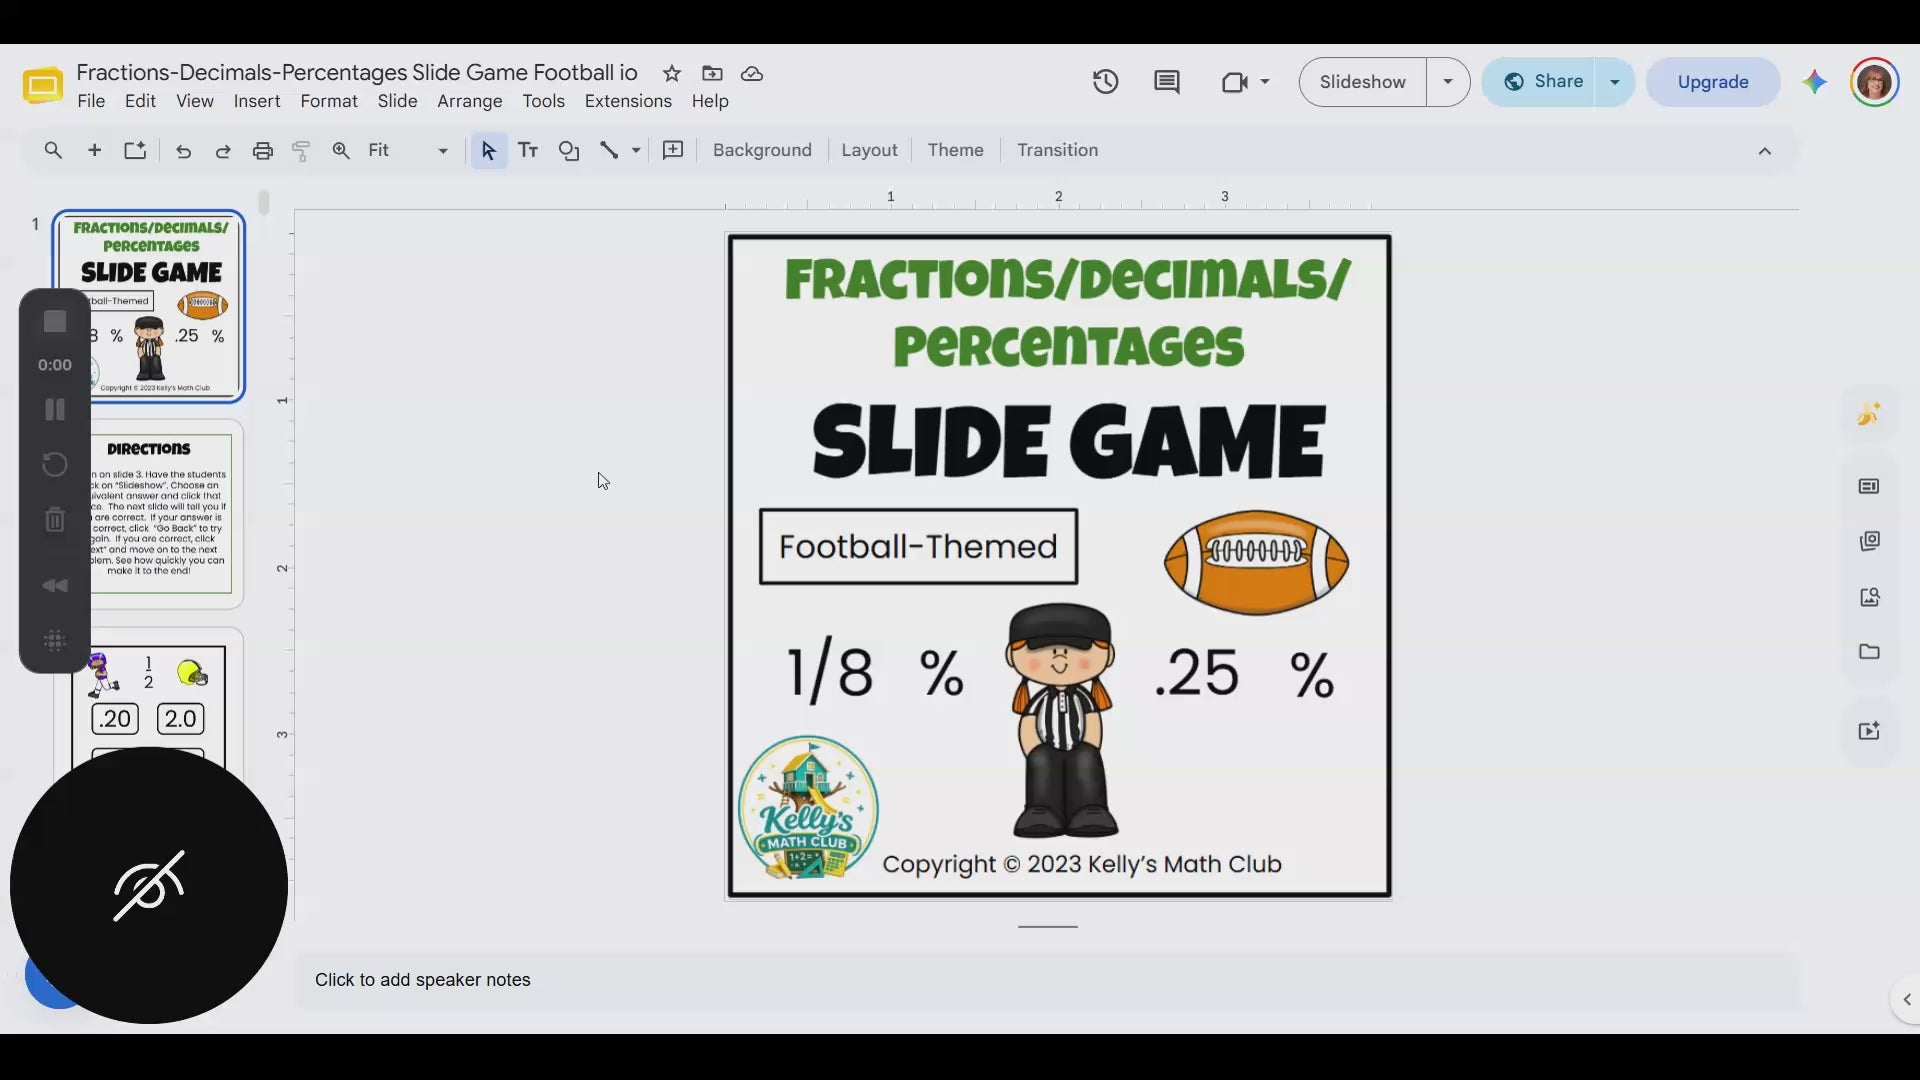Search the menus magnifier icon
Image resolution: width=1920 pixels, height=1080 pixels.
pyautogui.click(x=53, y=150)
